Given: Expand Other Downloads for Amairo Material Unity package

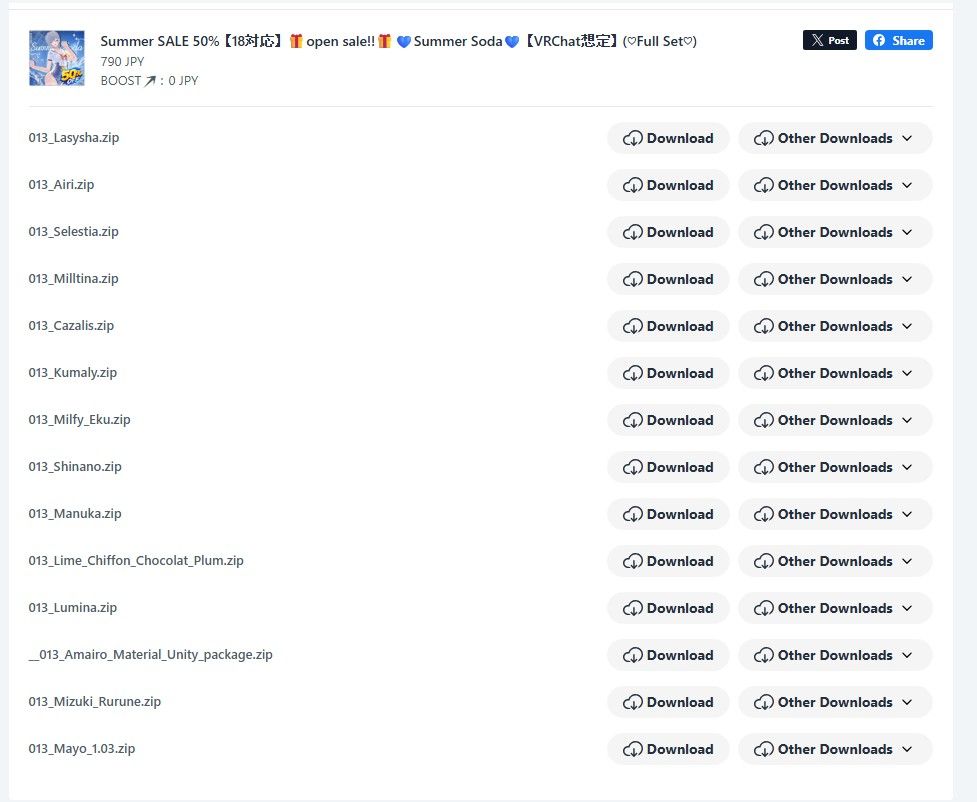Looking at the screenshot, I should pyautogui.click(x=835, y=655).
